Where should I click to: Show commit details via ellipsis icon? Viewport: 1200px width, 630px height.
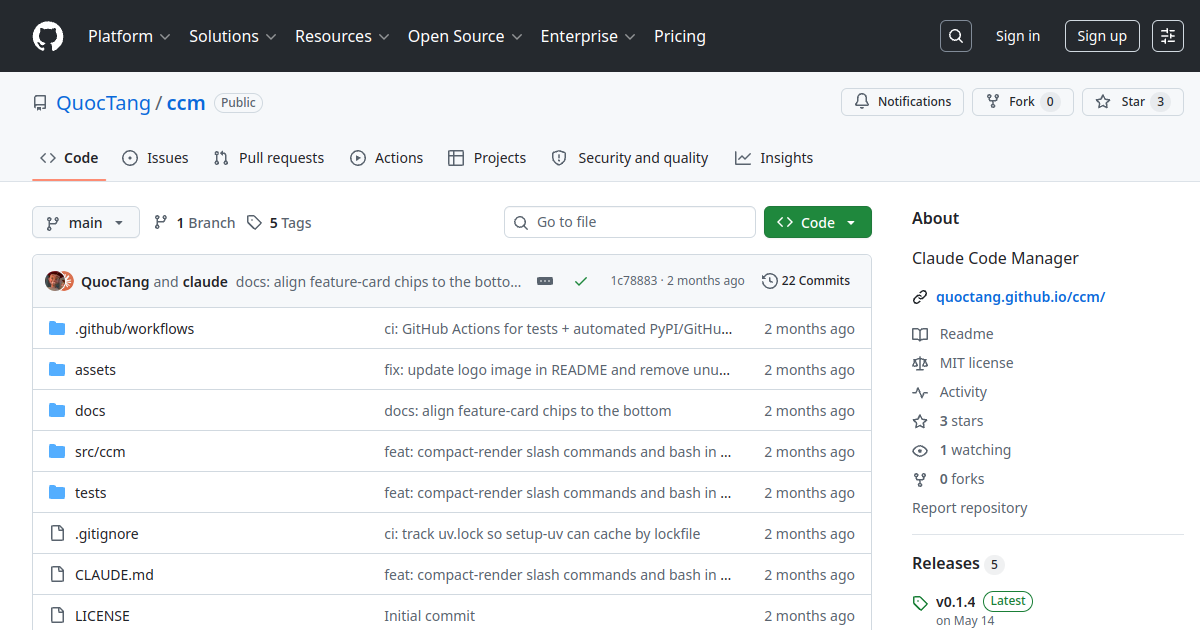click(545, 281)
